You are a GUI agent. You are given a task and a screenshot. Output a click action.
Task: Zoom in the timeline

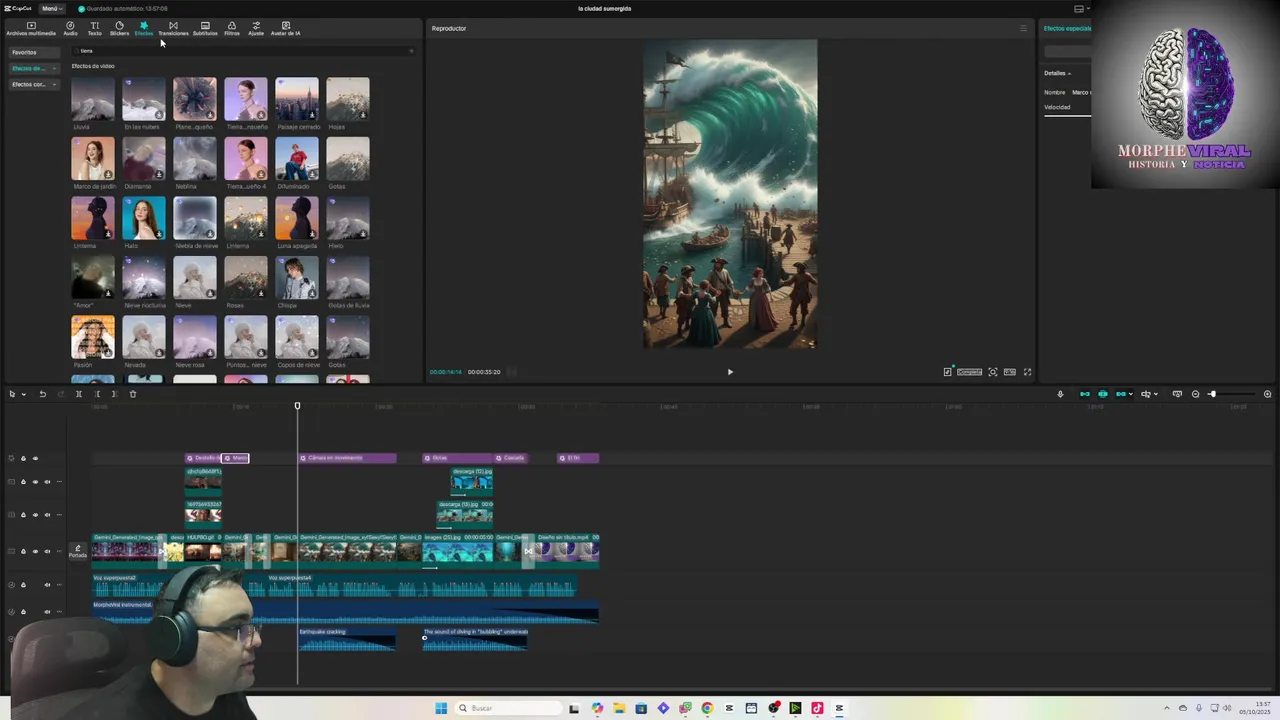click(1267, 394)
